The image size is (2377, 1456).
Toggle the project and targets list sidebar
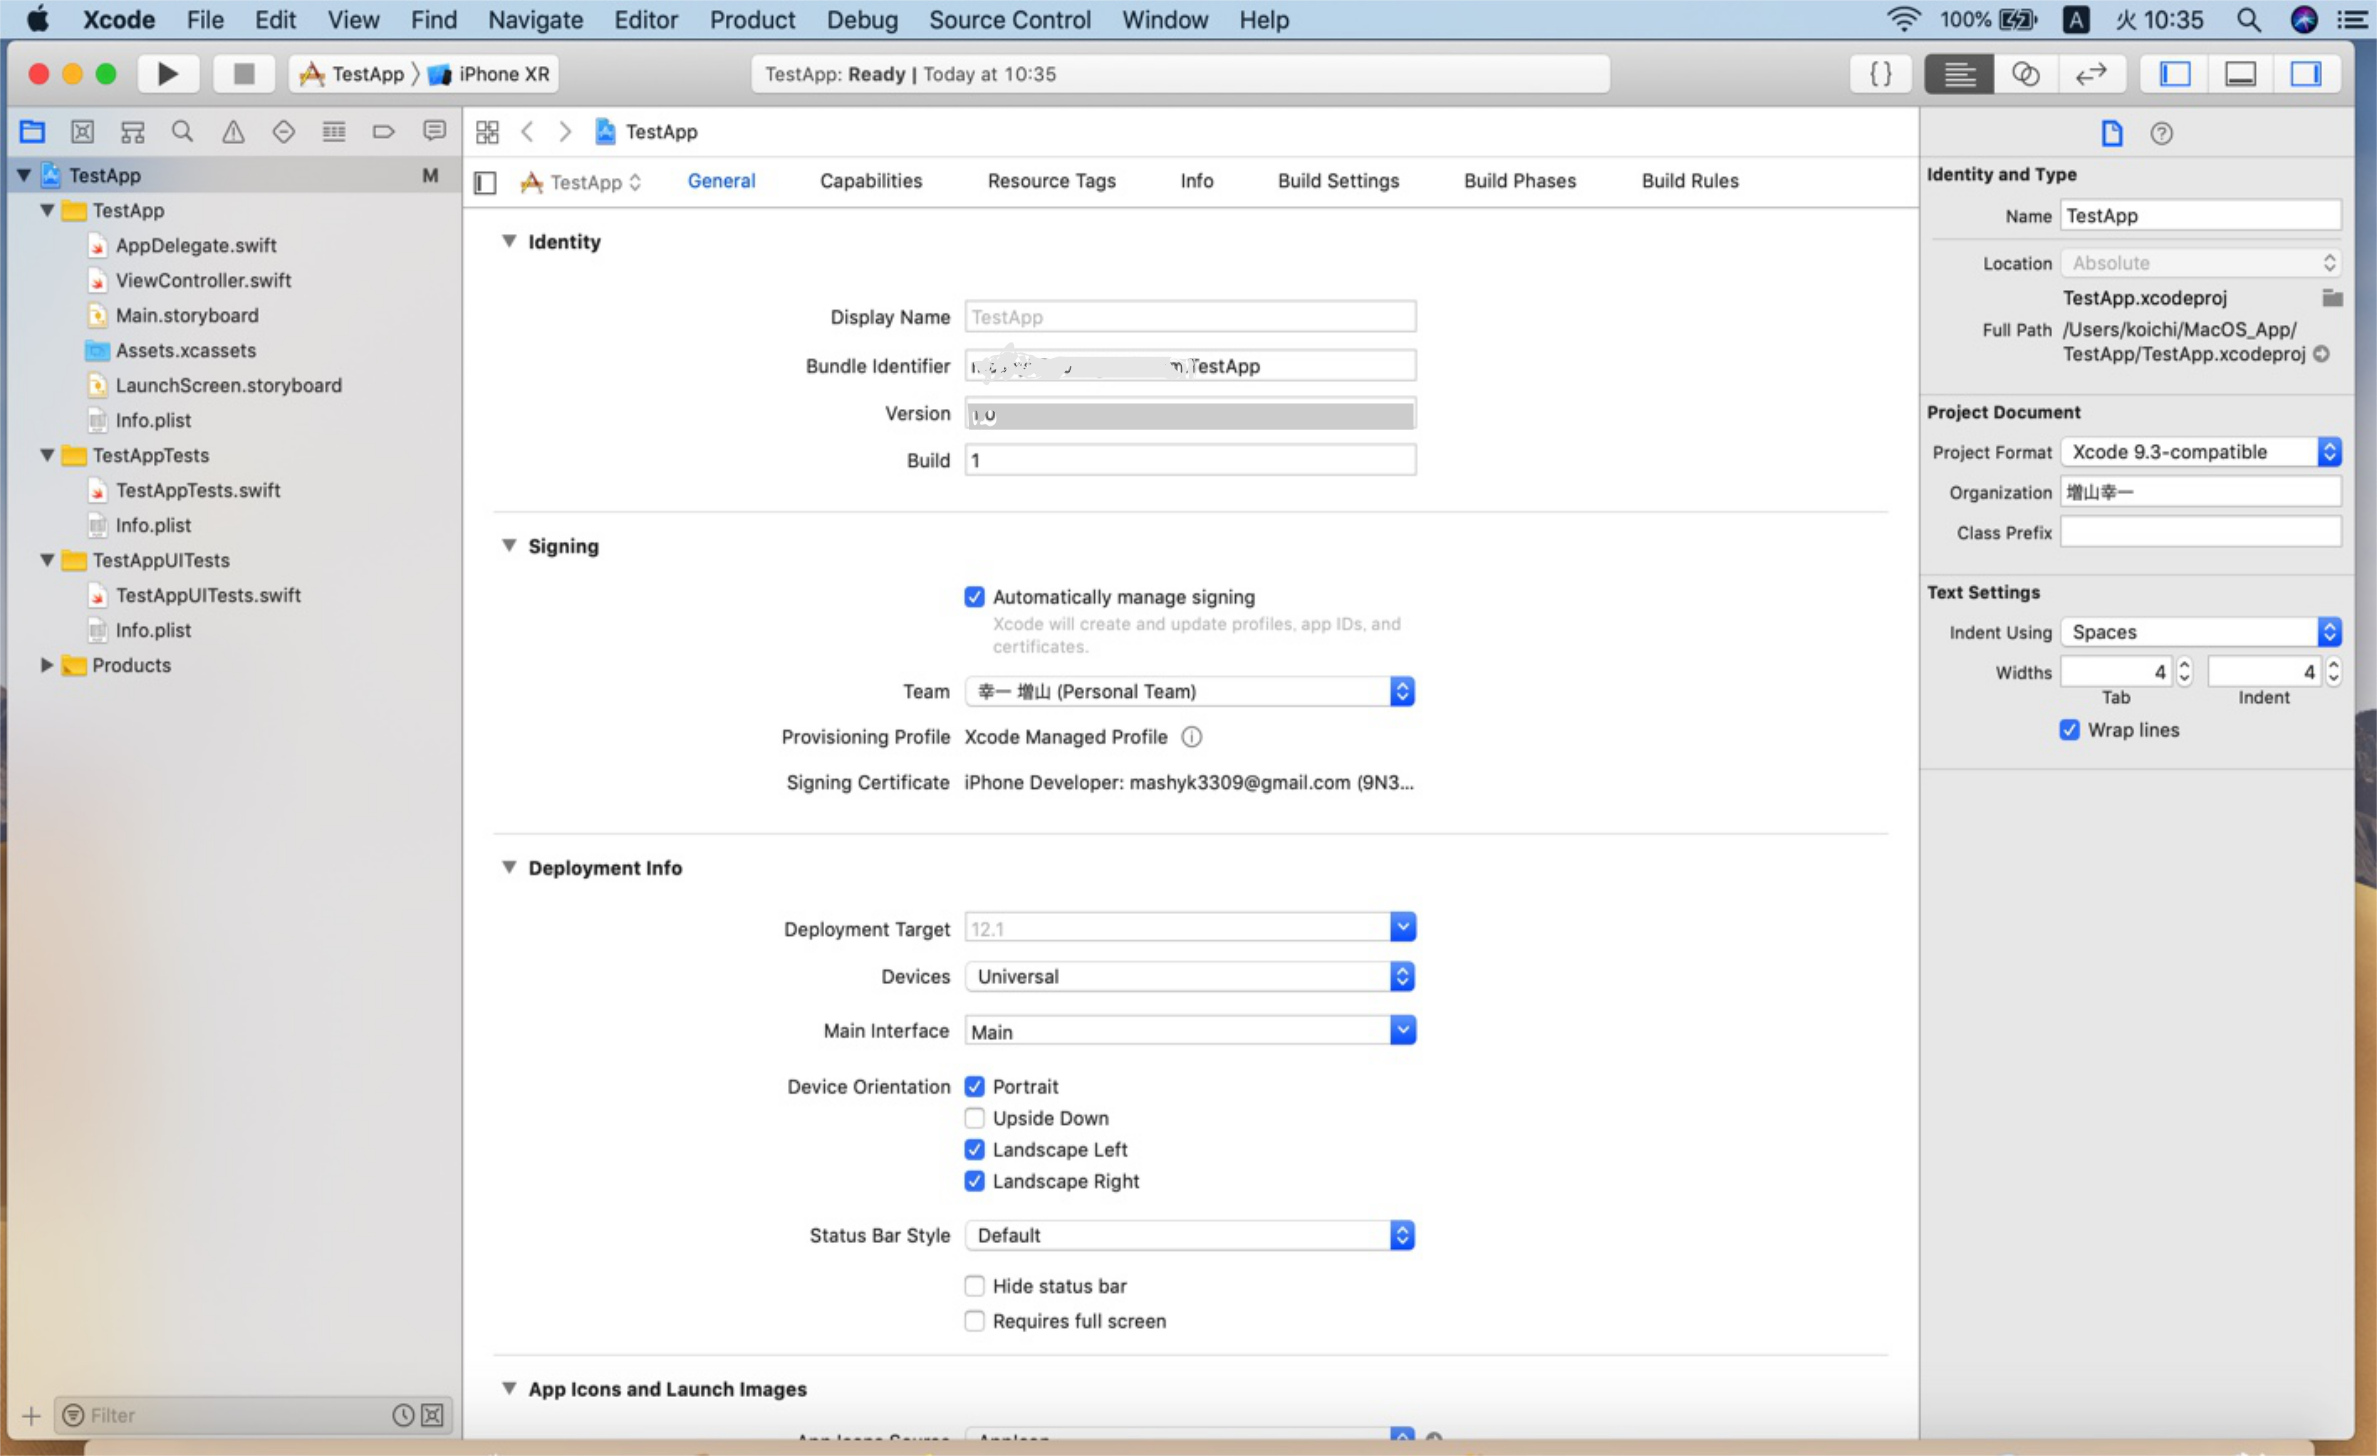[x=485, y=182]
